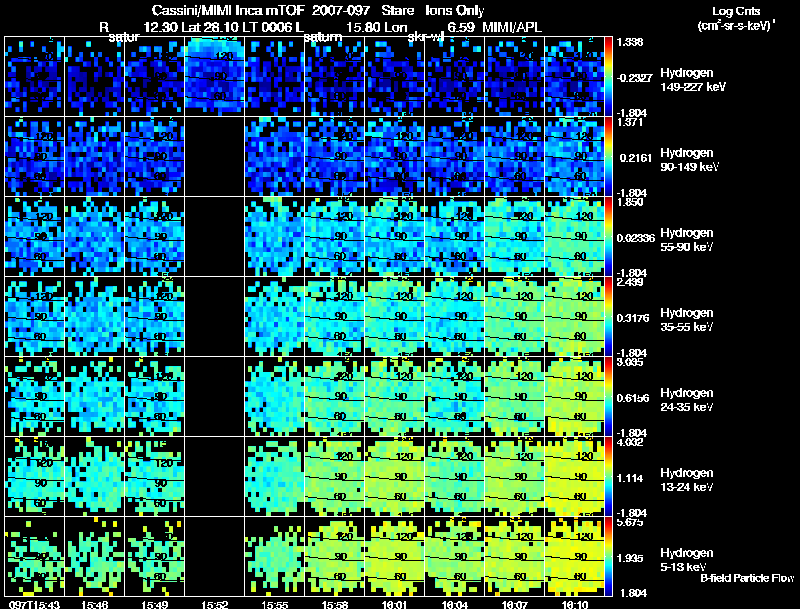This screenshot has width=800, height=609.
Task: Click the 'Hydrogen 55-90 keV' row label
Action: (x=687, y=240)
